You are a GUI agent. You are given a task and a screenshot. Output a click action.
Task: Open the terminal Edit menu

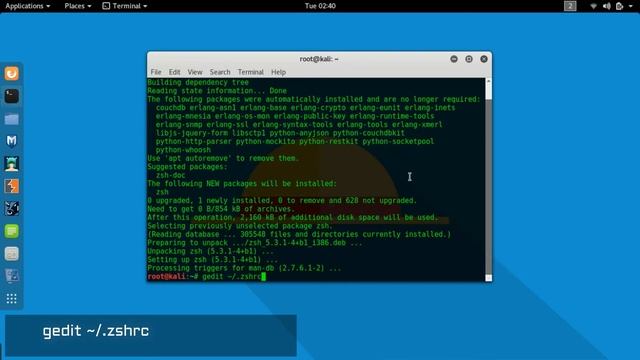click(x=174, y=72)
